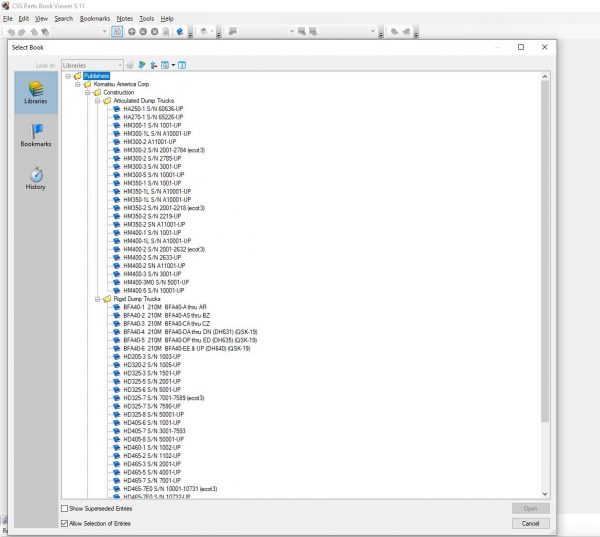Select HD325-7 S/N 7001-7589 (ecot3)
The height and width of the screenshot is (537, 600).
[x=164, y=398]
